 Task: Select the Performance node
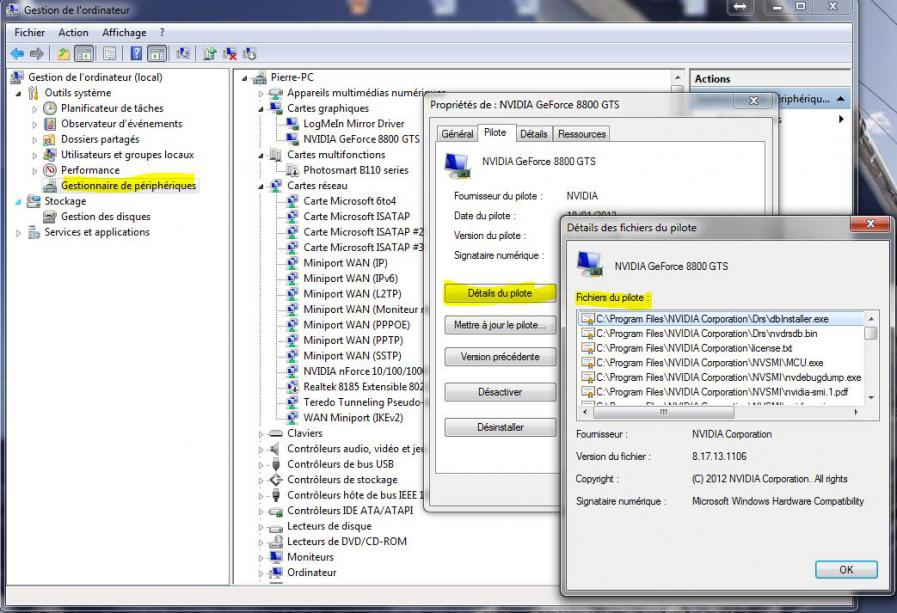[x=90, y=170]
